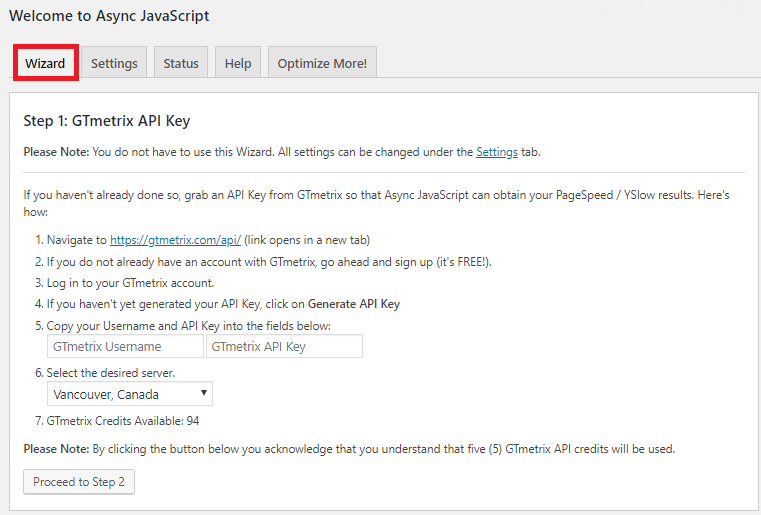Image resolution: width=761 pixels, height=515 pixels.
Task: Select the 'Welcome to Async JavaScript' heading
Action: coord(109,16)
